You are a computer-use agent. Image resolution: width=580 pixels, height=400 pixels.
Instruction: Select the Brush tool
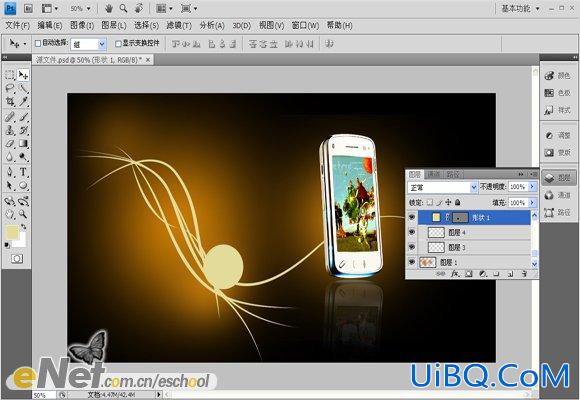pos(23,117)
